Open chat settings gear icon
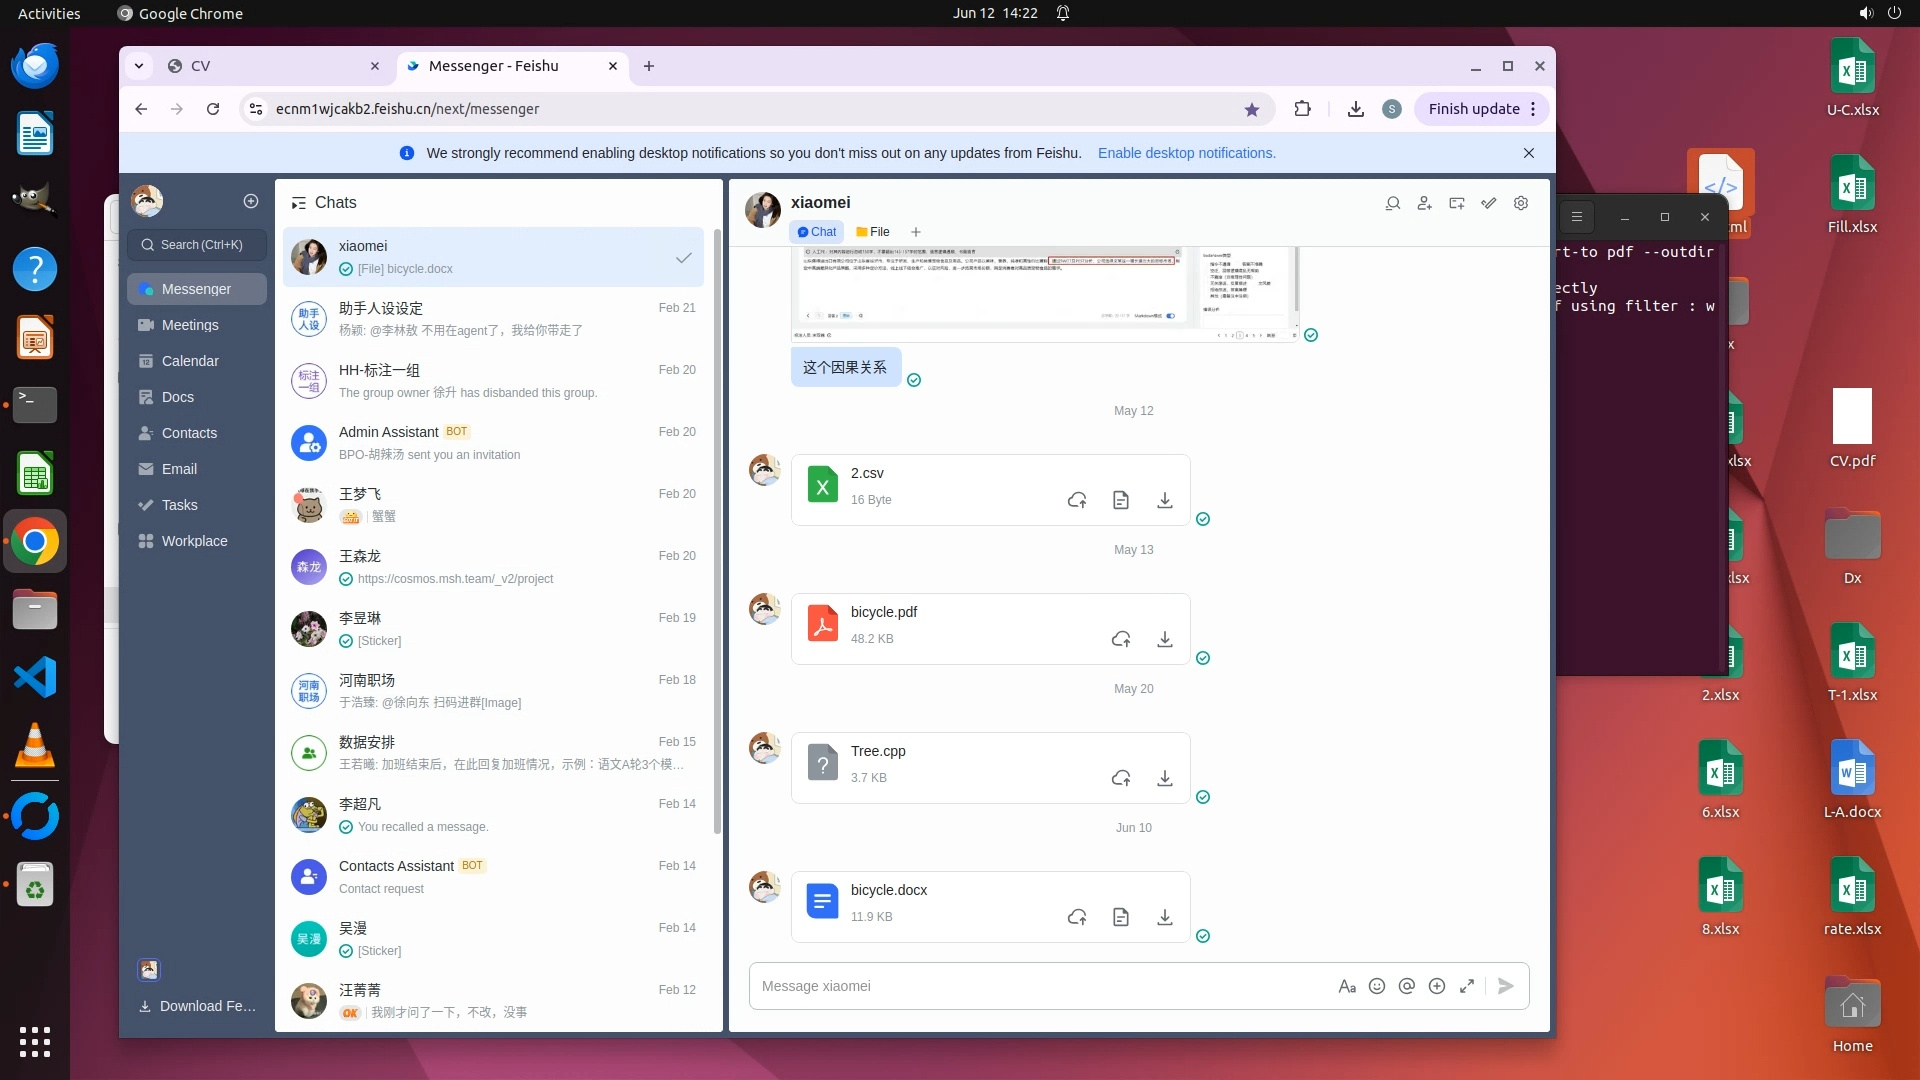Screen dimensions: 1920x1080 click(1521, 203)
